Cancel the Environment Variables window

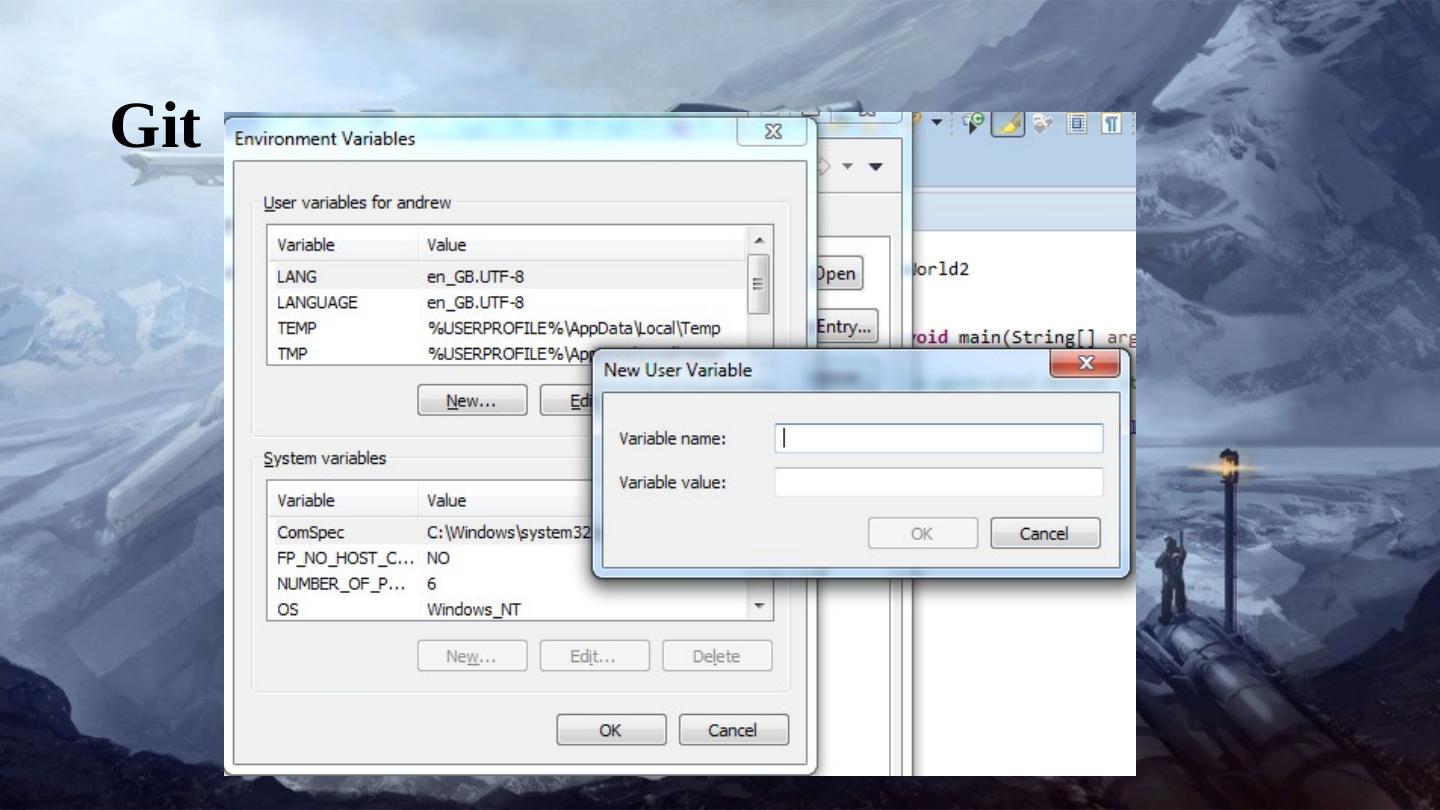(733, 730)
